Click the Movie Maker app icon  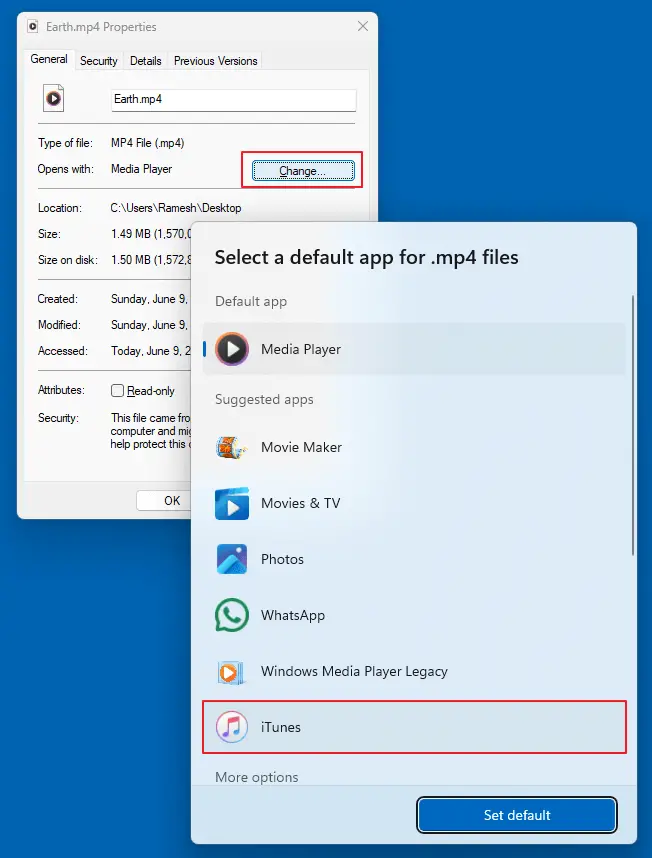coord(231,447)
